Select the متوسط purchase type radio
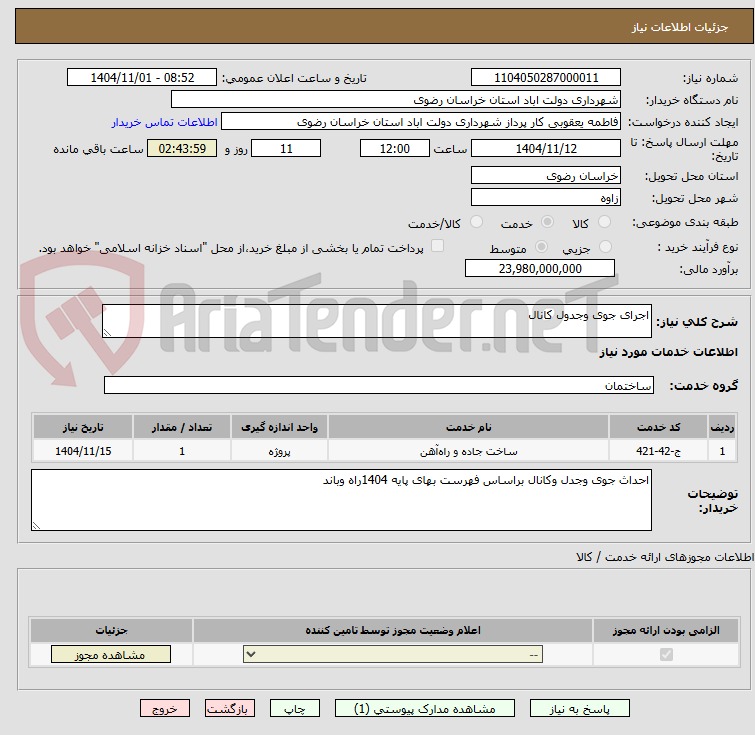 click(542, 247)
